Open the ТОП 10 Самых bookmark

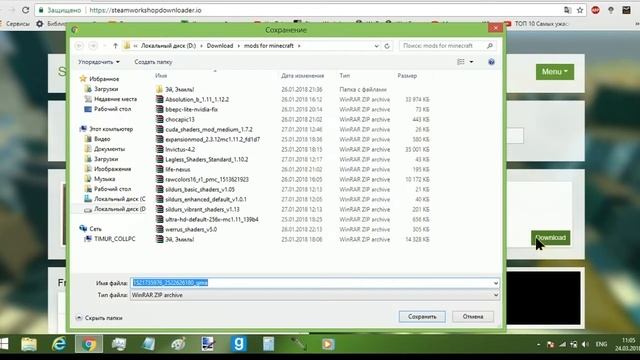click(x=536, y=24)
